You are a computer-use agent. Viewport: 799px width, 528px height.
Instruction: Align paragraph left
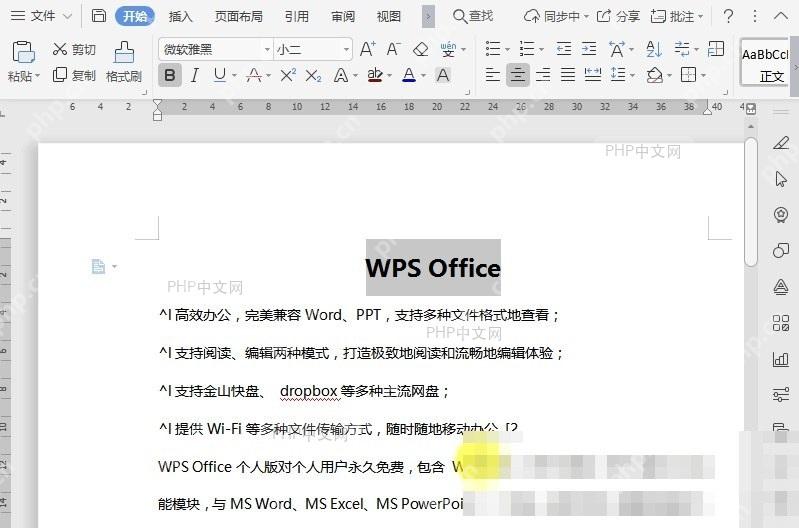click(492, 75)
